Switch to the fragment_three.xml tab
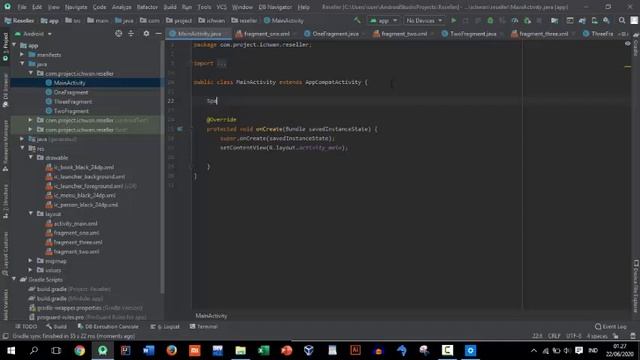This screenshot has height=360, width=640. [543, 34]
